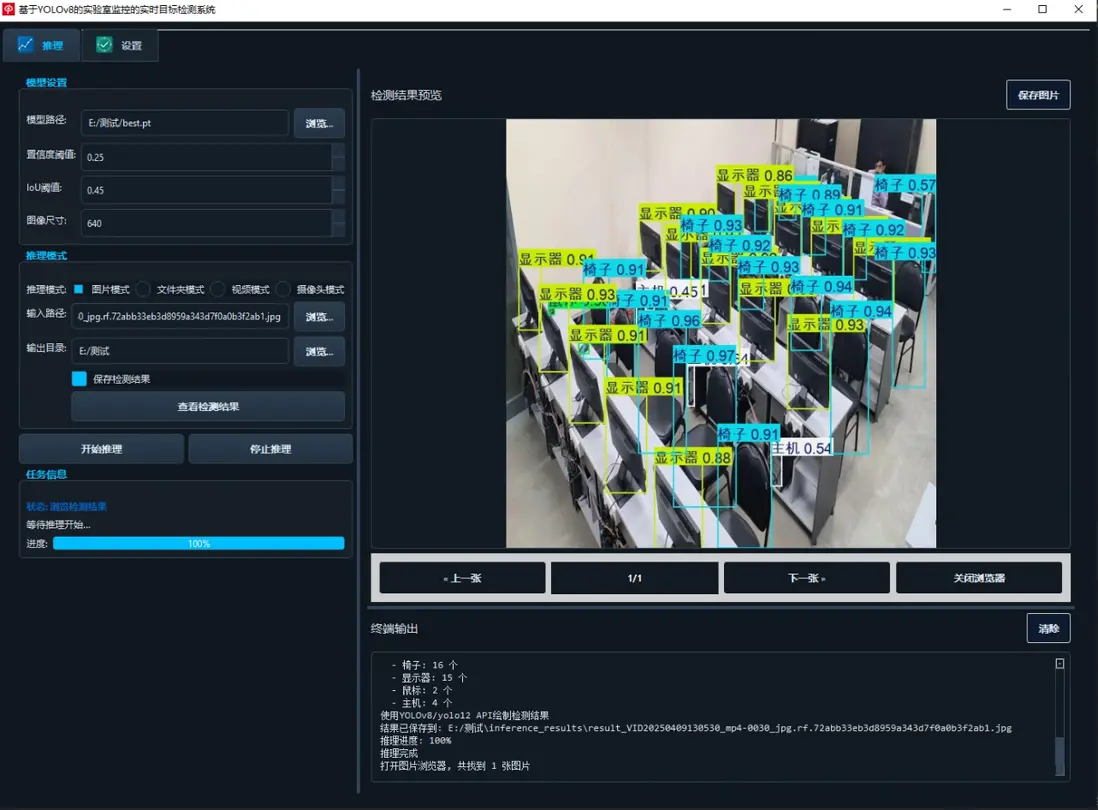The height and width of the screenshot is (810, 1098).
Task: Switch to the 设置 tab
Action: click(120, 46)
